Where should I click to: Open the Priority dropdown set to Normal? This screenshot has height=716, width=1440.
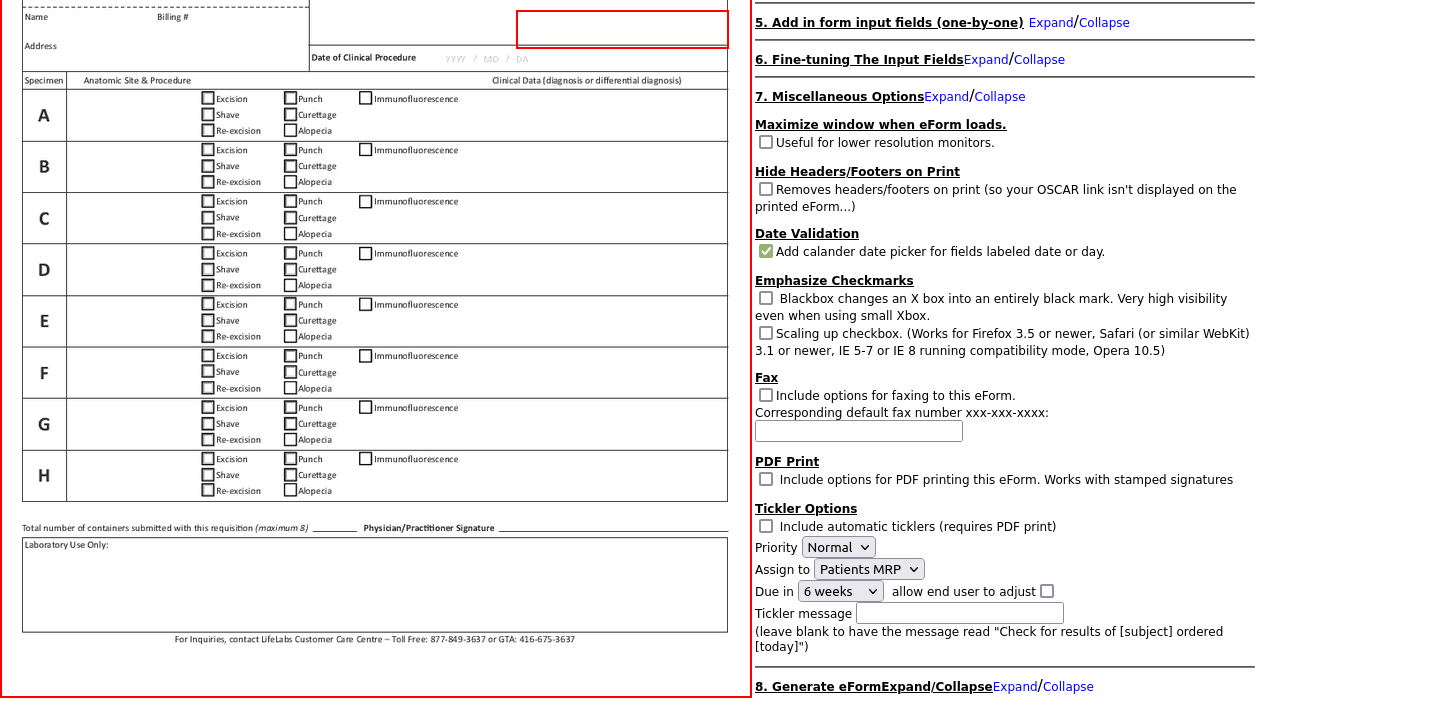tap(838, 547)
